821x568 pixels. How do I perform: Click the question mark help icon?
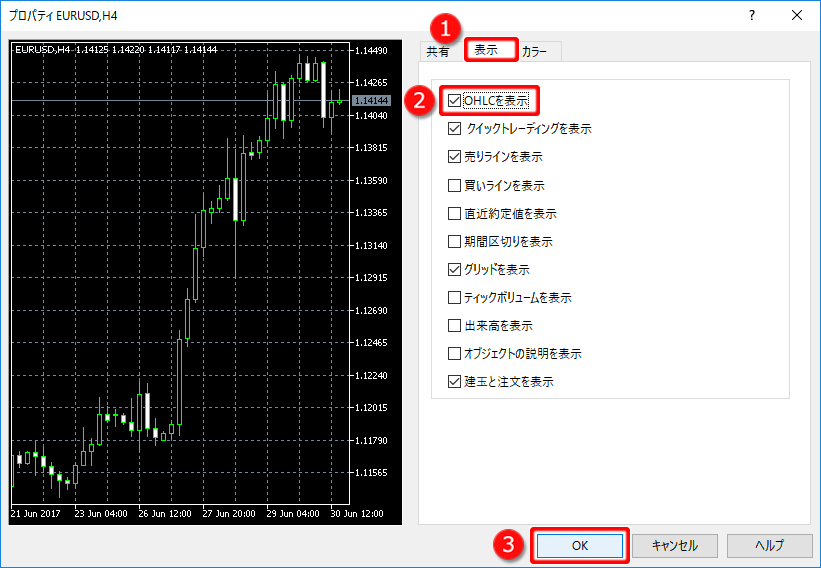(751, 16)
